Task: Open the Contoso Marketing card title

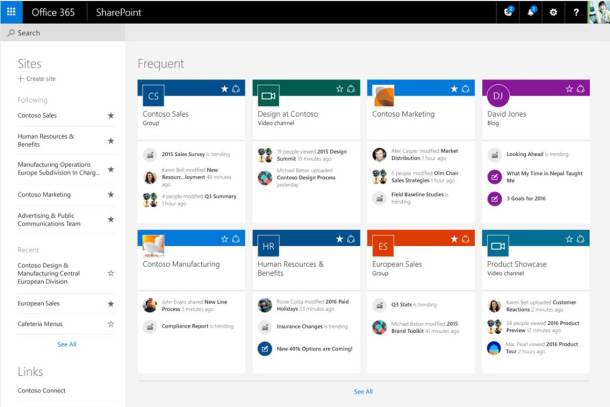Action: pos(403,114)
